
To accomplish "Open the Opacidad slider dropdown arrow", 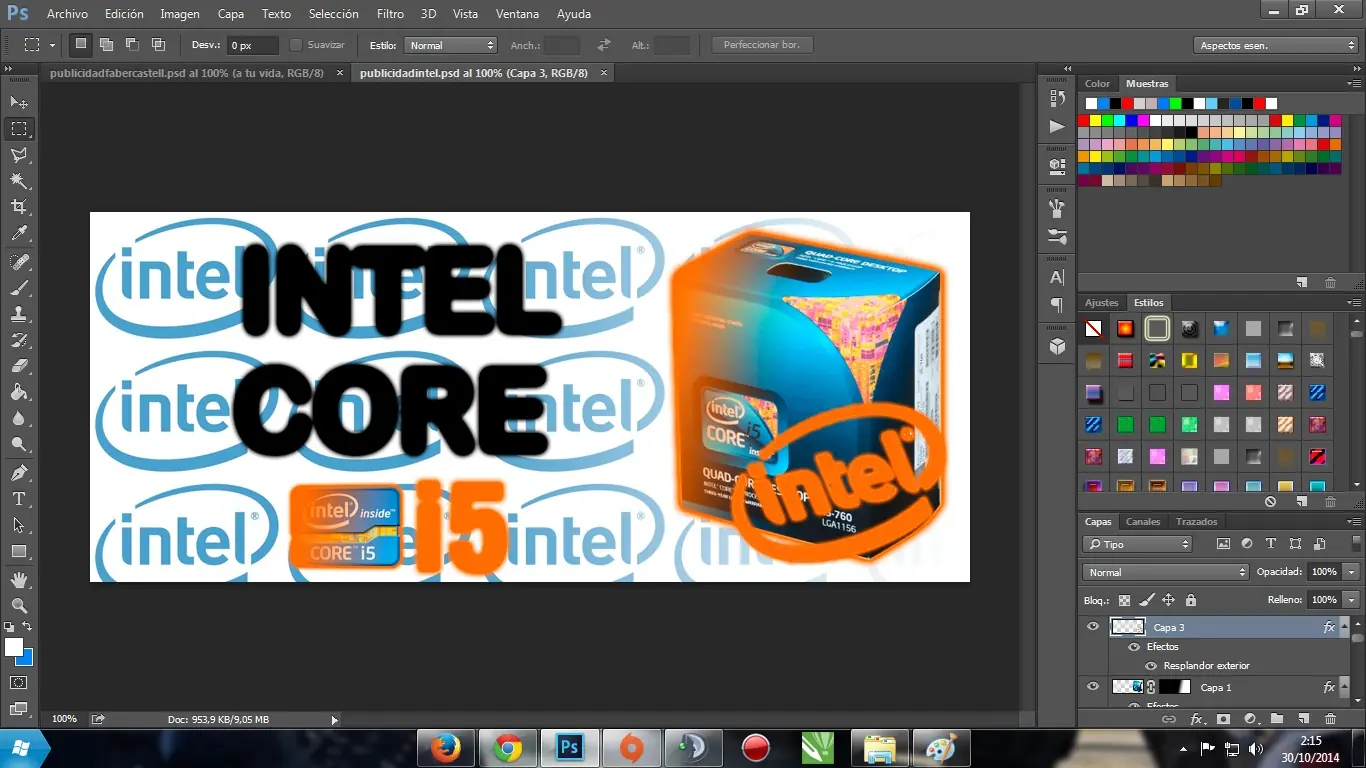I will click(x=1352, y=572).
